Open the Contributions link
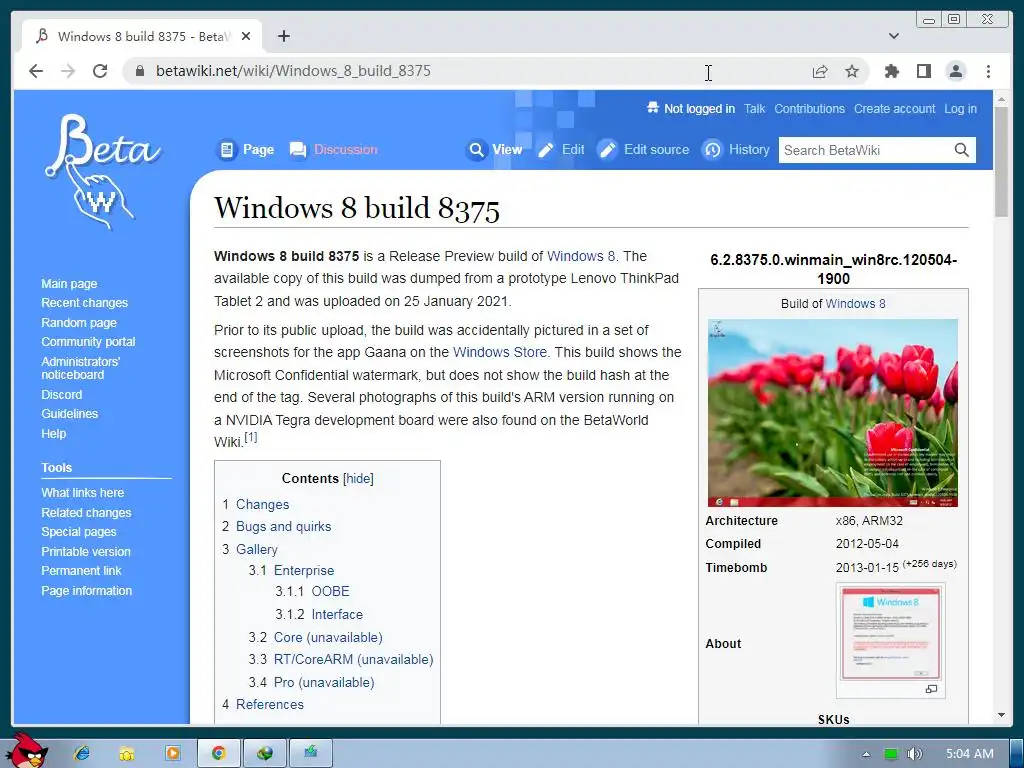This screenshot has width=1024, height=768. (x=809, y=109)
